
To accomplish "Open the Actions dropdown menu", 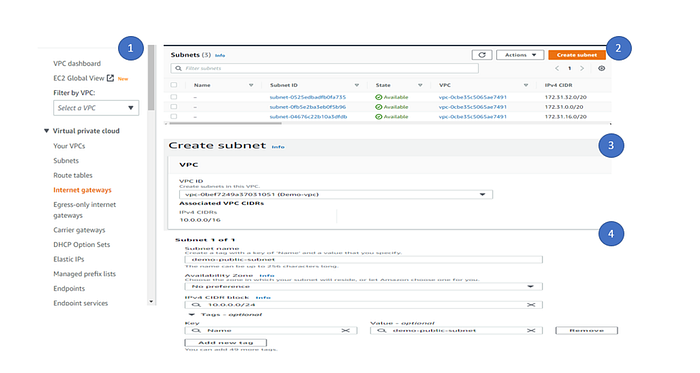I will (520, 55).
